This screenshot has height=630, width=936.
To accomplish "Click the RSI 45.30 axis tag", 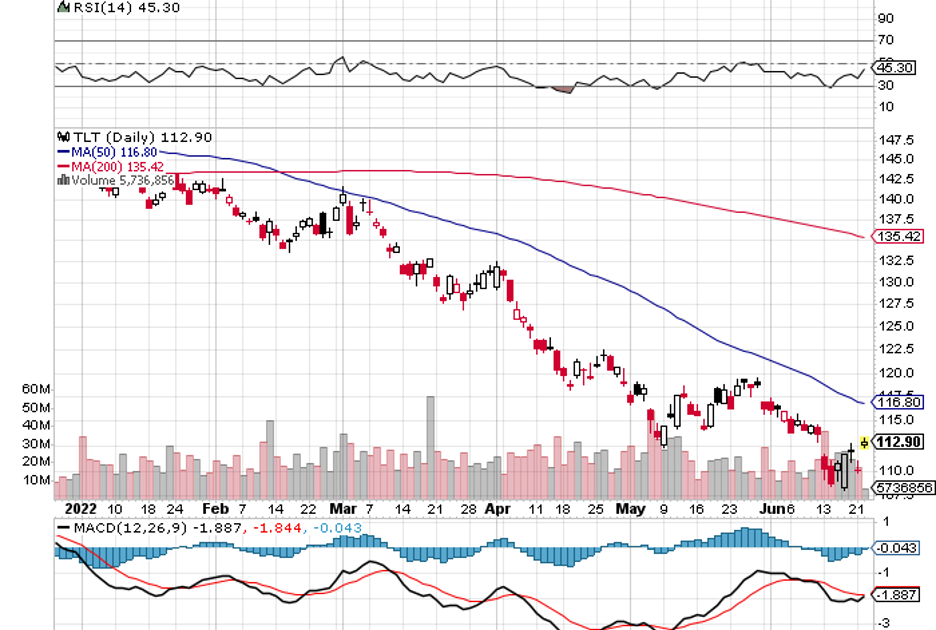I will (x=894, y=67).
